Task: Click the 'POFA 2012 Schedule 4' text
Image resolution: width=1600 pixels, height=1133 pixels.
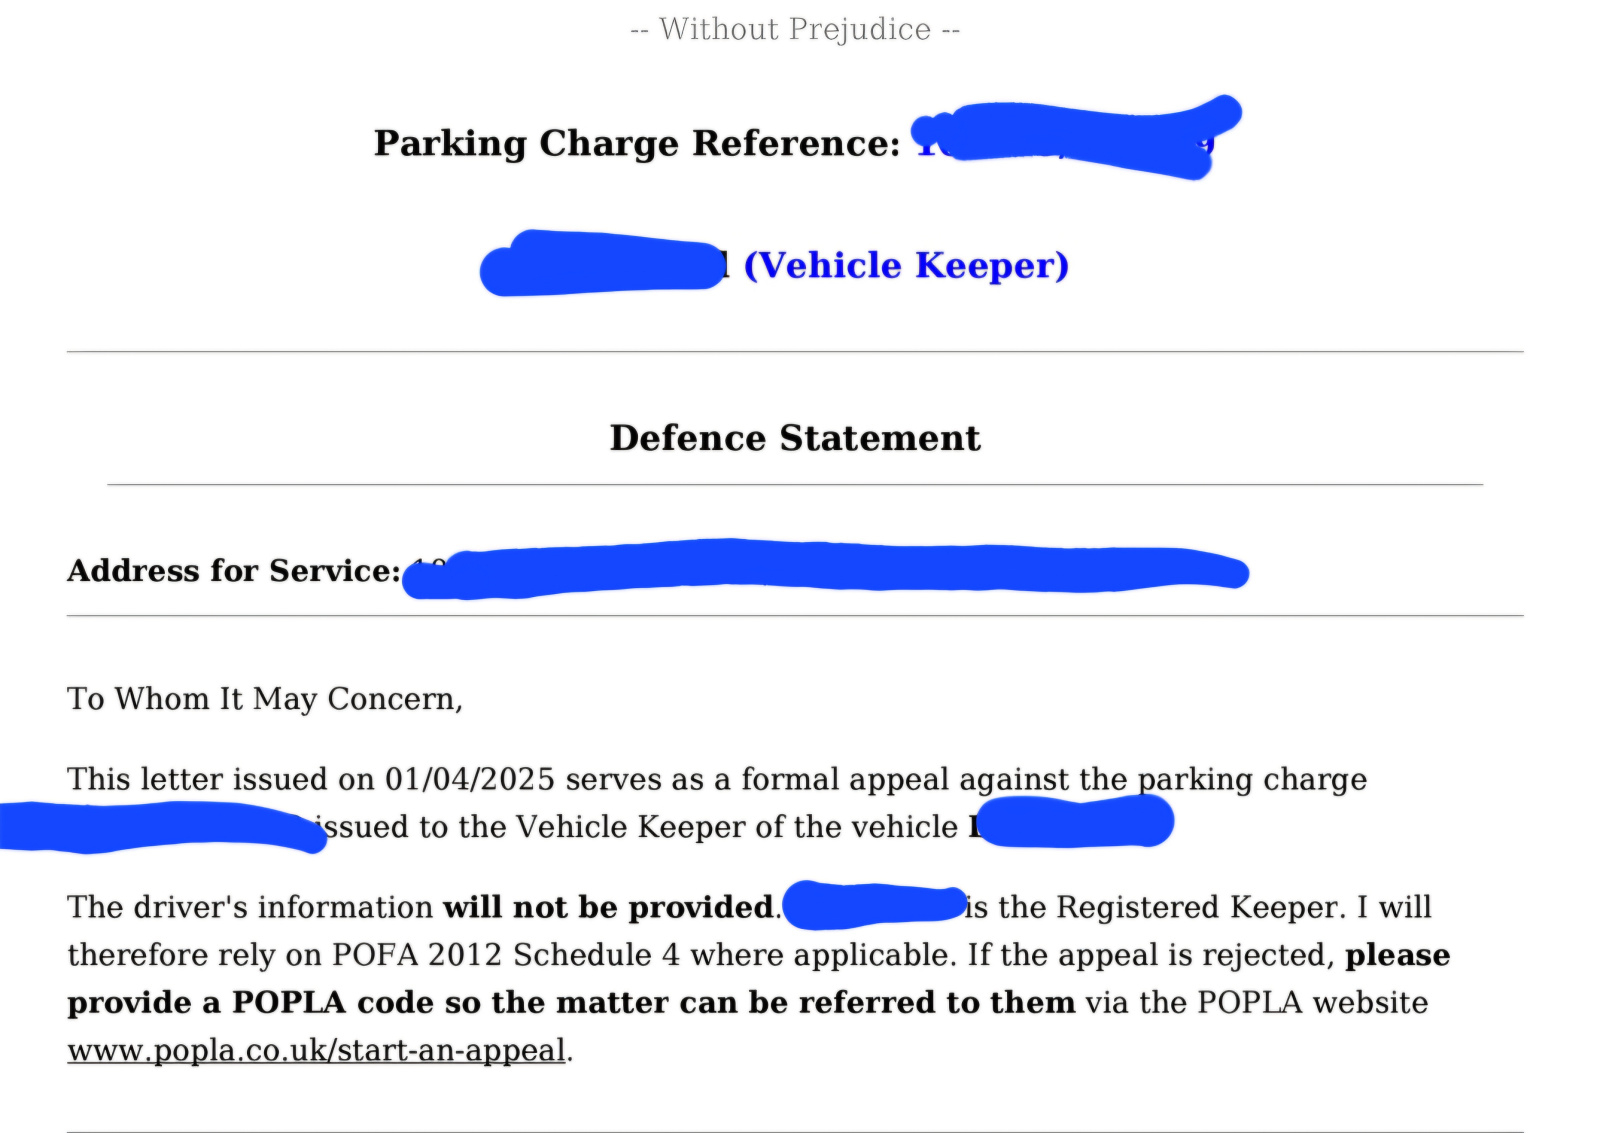Action: pyautogui.click(x=506, y=955)
